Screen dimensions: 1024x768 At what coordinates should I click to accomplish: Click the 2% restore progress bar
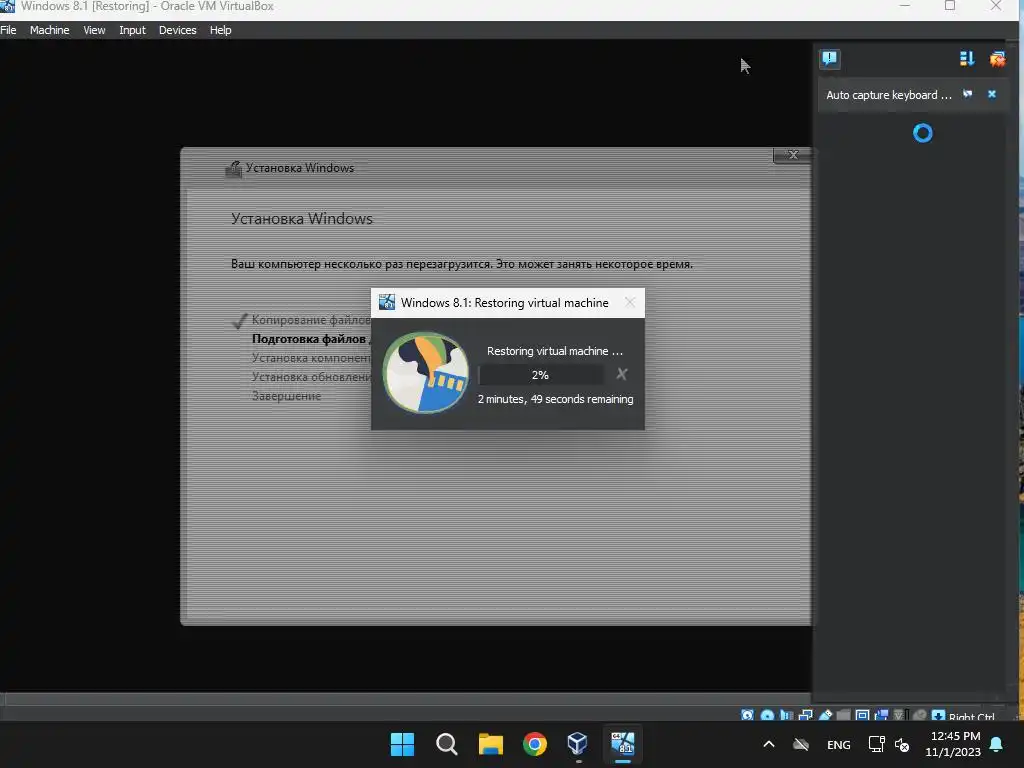[x=540, y=375]
